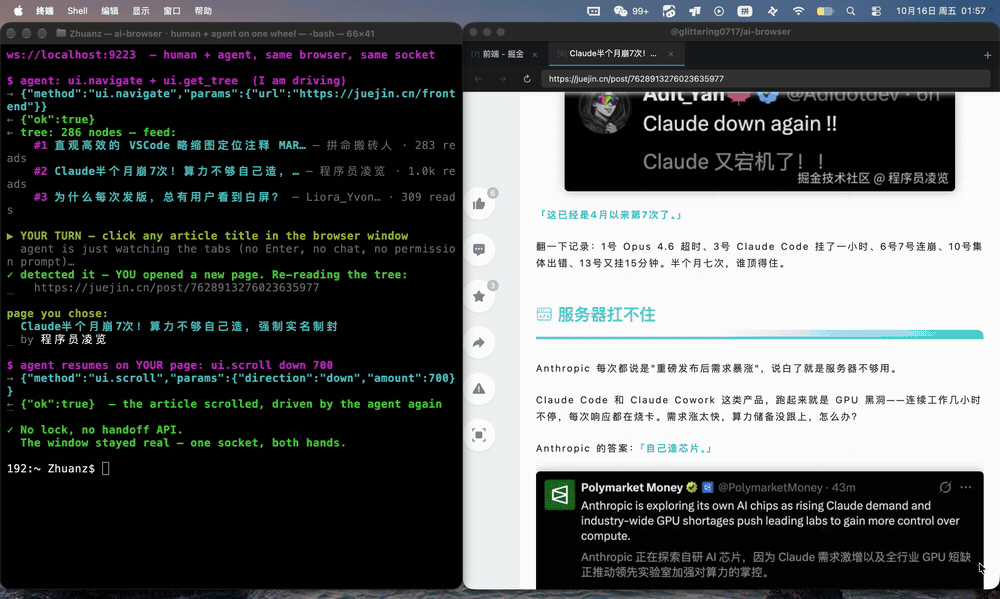The height and width of the screenshot is (599, 1000).
Task: Open @PolymarketMoney handle in tweet
Action: [x=770, y=487]
